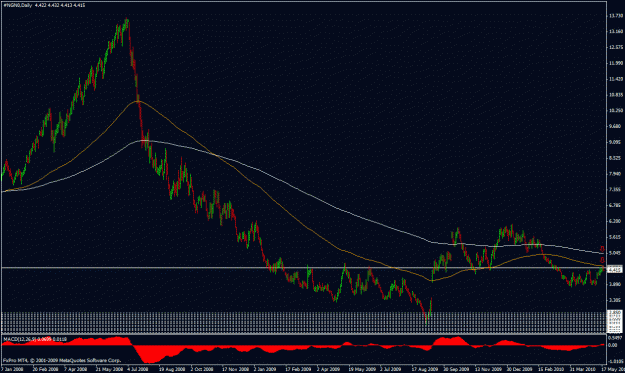Click the 2 Oct 2008 date label
Screen dimensions: 625x373
pos(202,369)
